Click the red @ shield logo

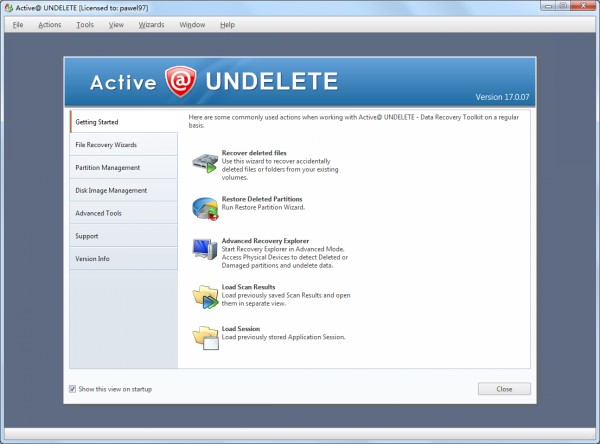click(181, 81)
